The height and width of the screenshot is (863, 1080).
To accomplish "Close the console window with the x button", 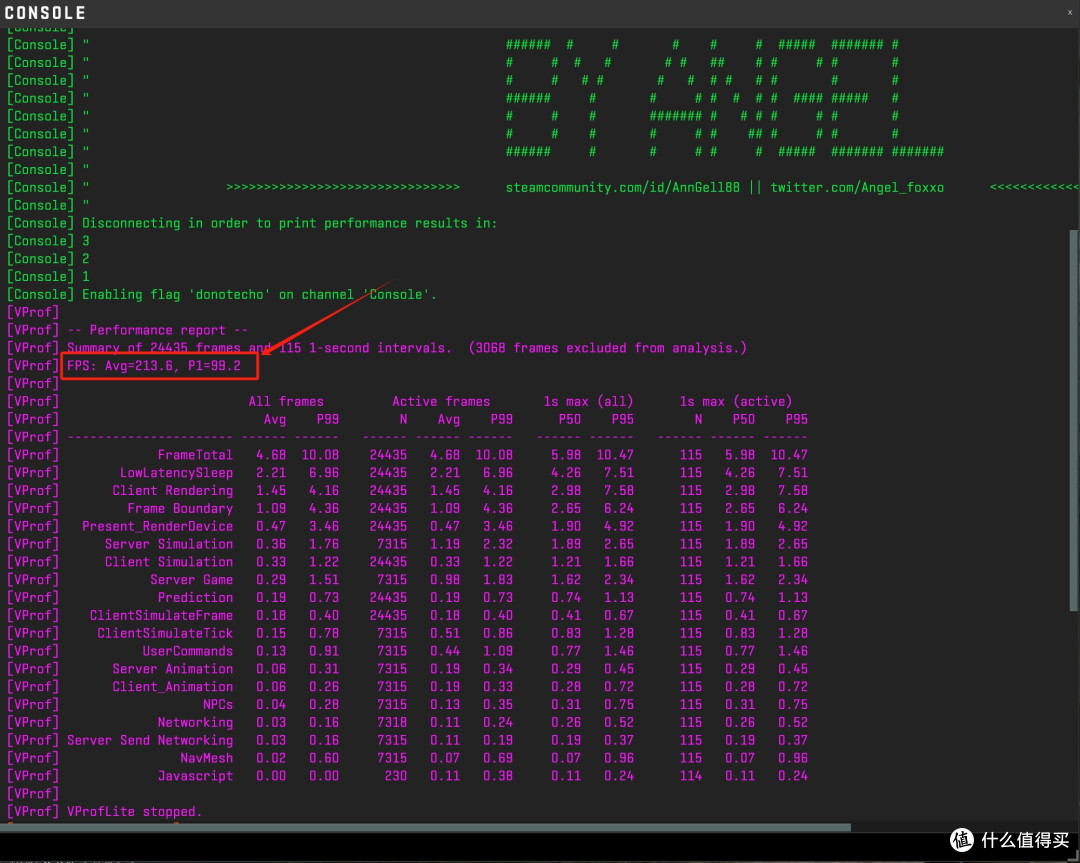I will tap(1070, 12).
